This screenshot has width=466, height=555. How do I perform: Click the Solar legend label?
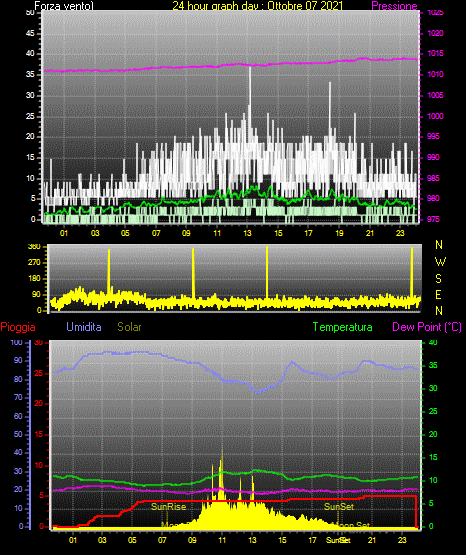pos(130,327)
